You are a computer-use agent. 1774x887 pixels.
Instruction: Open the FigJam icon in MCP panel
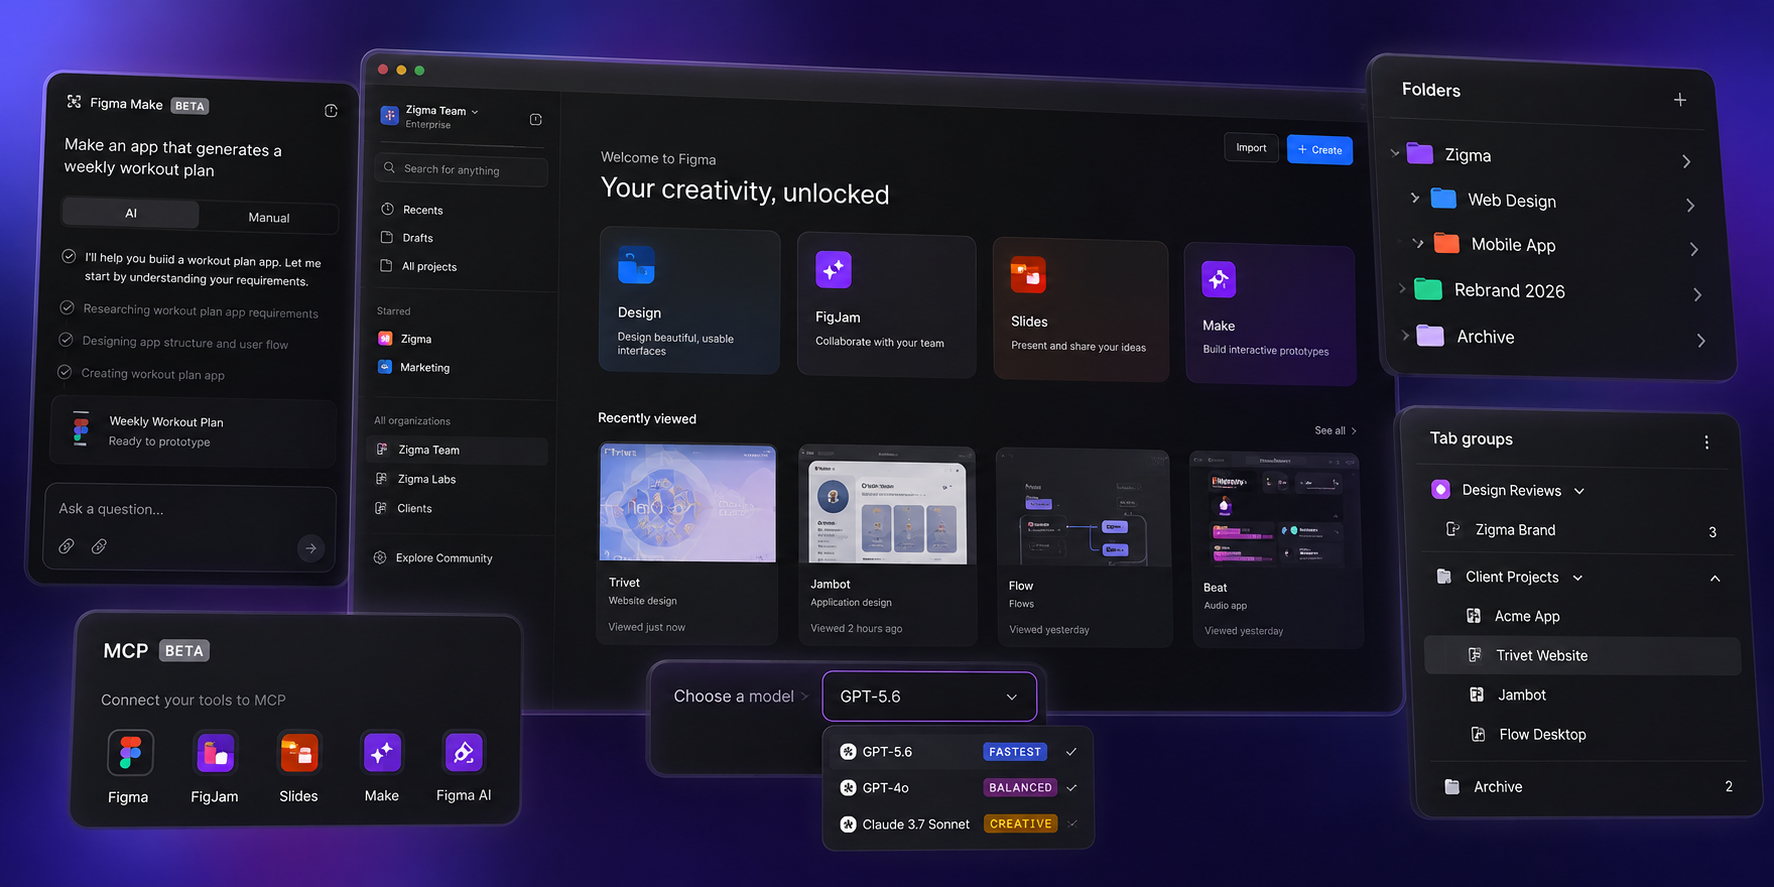pyautogui.click(x=215, y=753)
